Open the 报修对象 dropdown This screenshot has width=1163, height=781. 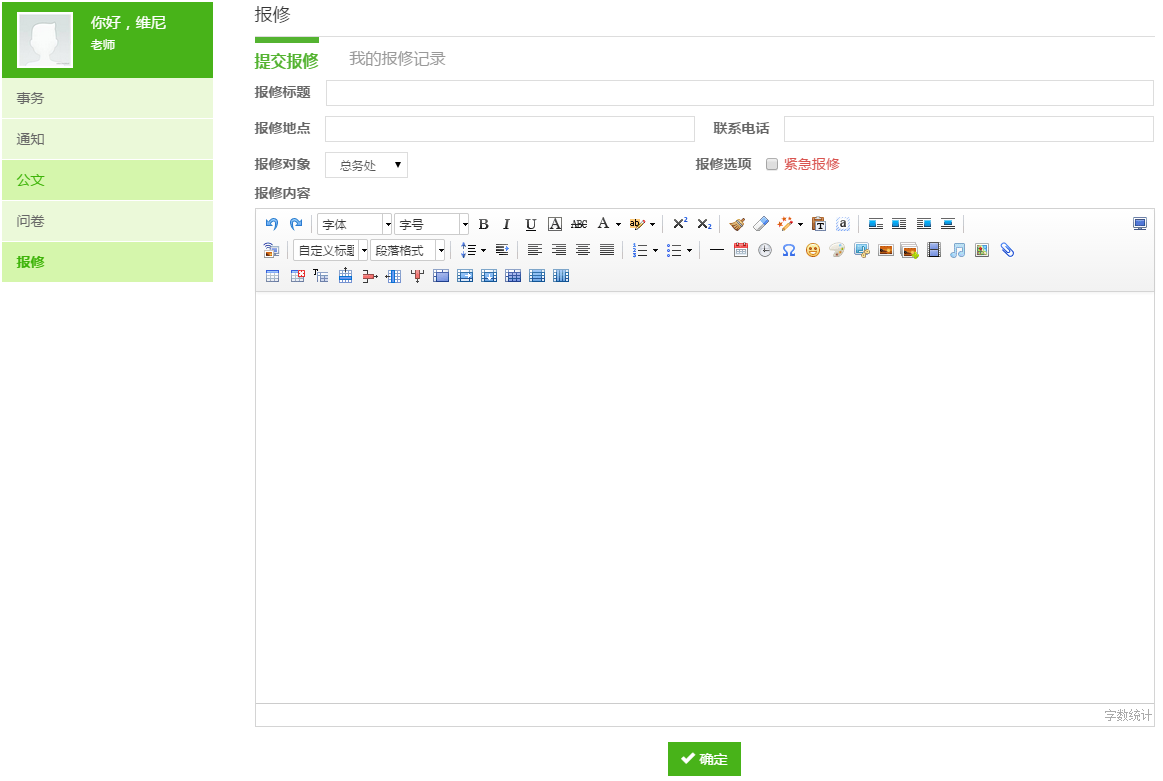pos(366,165)
